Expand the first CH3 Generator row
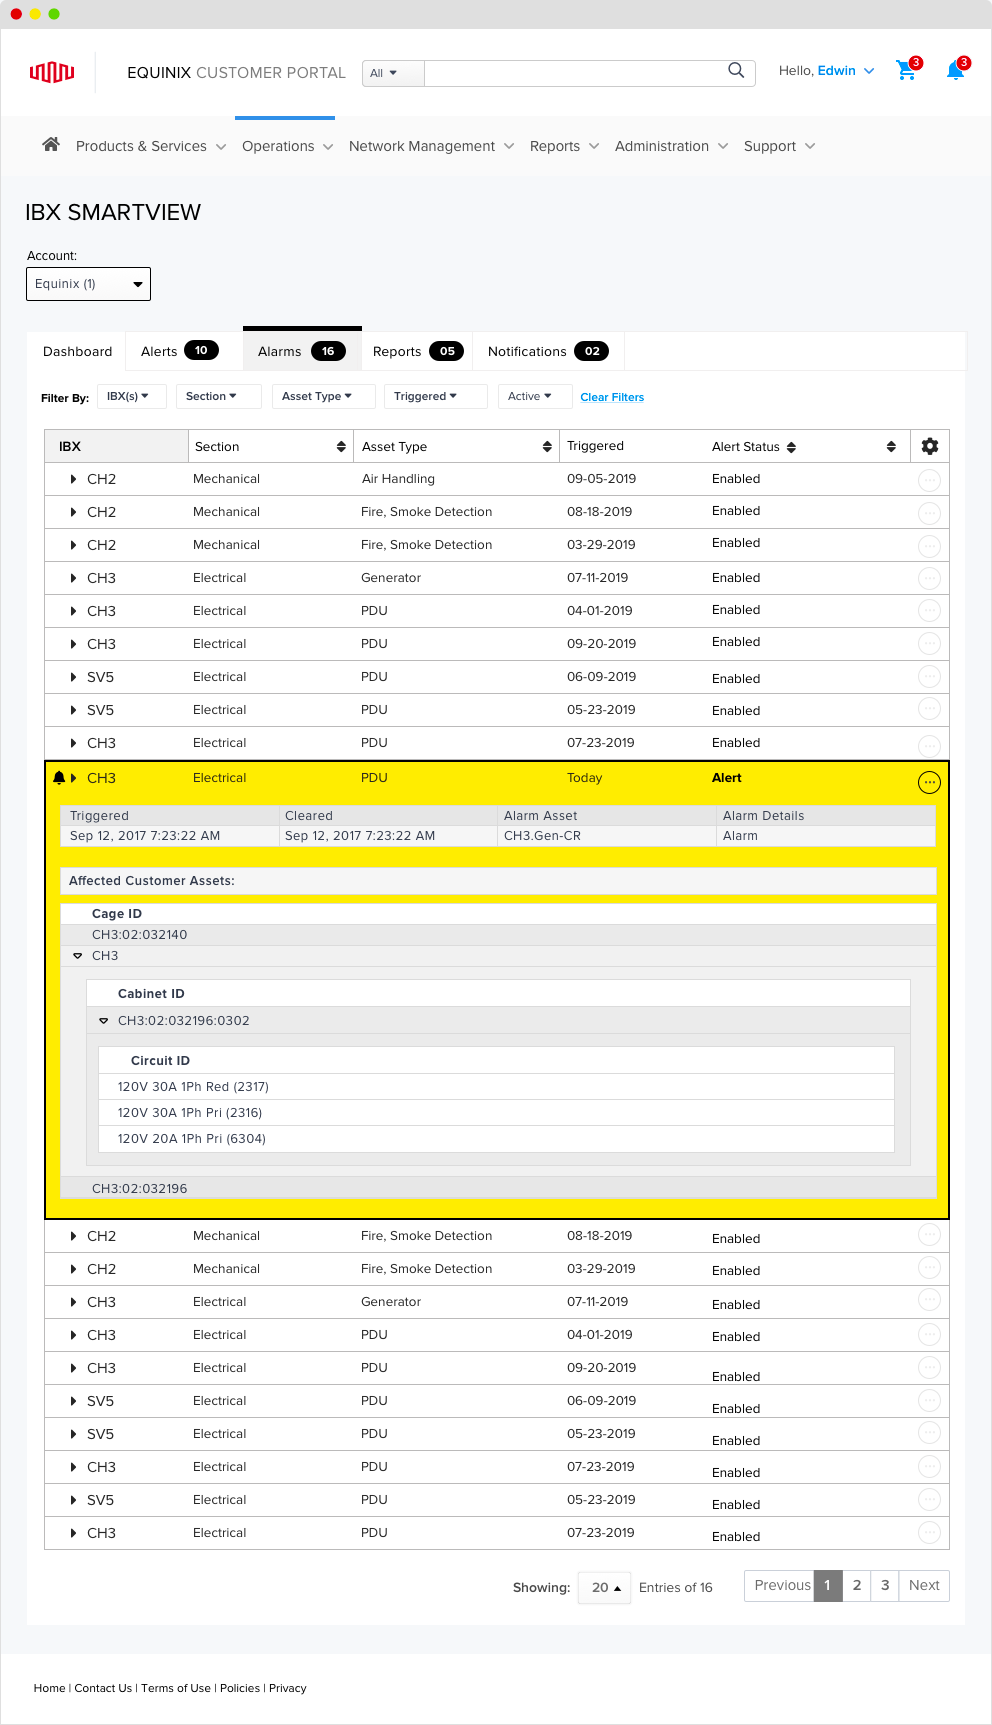This screenshot has height=1725, width=992. [x=73, y=578]
